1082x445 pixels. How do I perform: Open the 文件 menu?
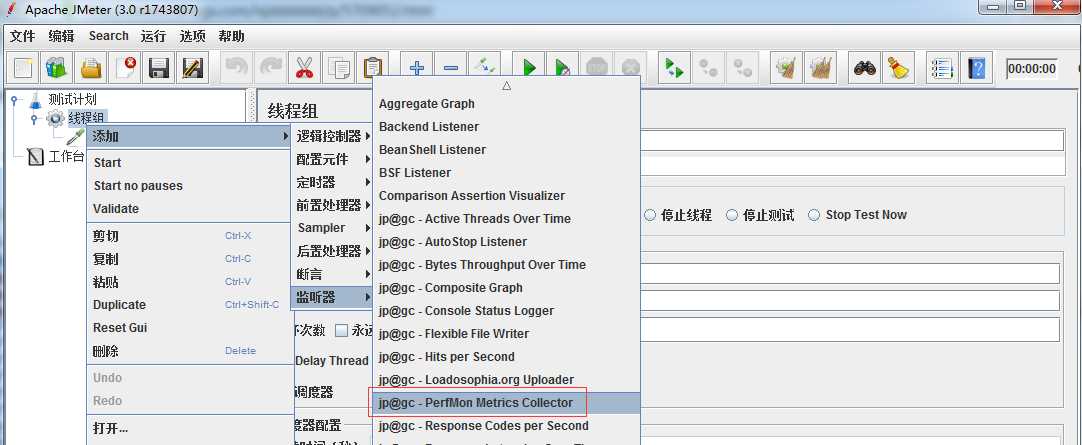pyautogui.click(x=22, y=36)
